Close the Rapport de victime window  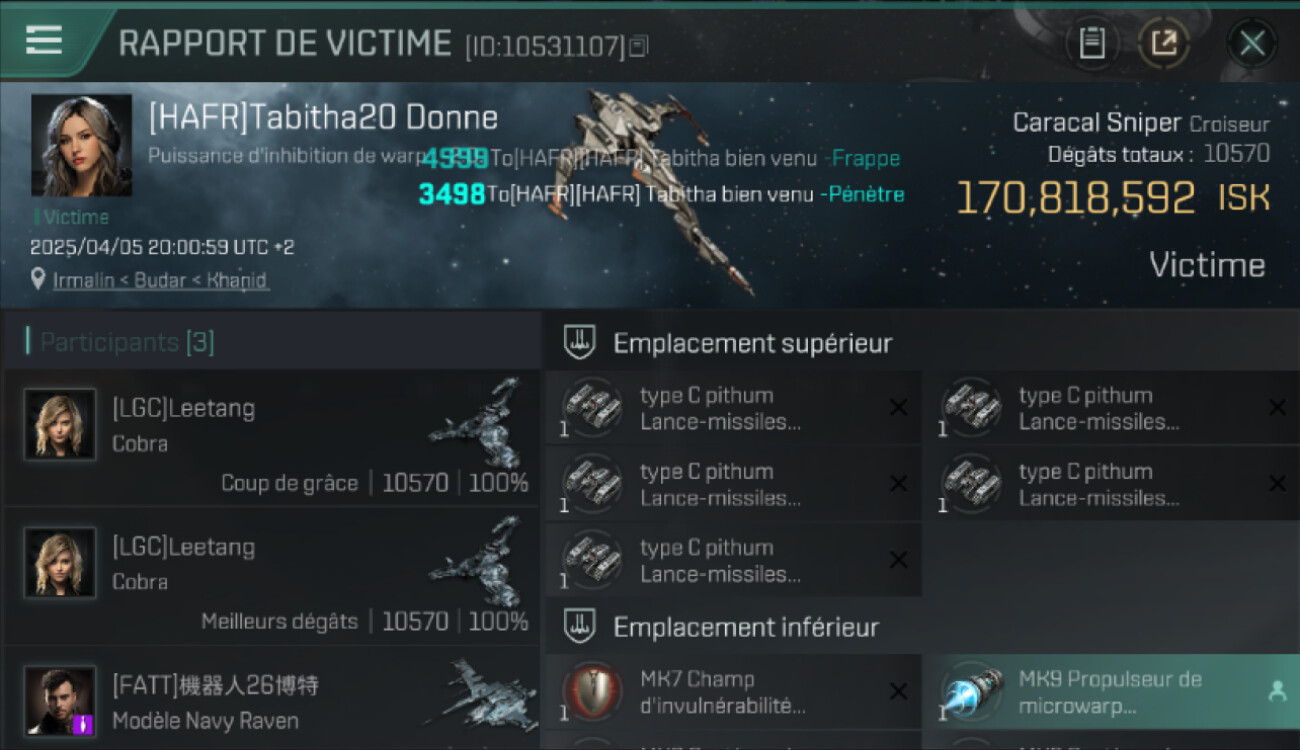click(1252, 43)
